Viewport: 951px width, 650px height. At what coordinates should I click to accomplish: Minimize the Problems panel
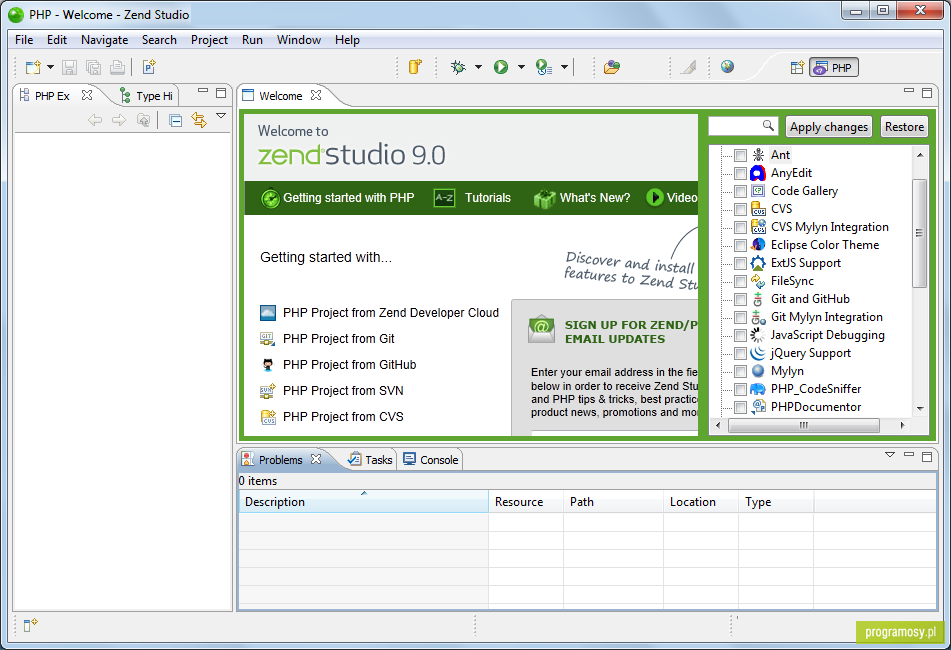[x=909, y=454]
